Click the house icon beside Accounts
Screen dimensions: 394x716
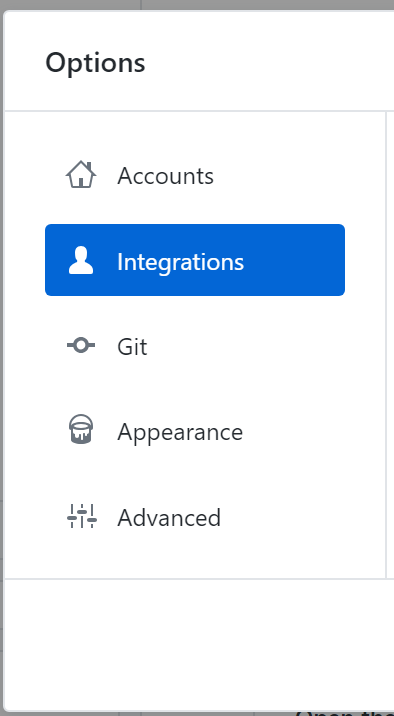coord(81,174)
